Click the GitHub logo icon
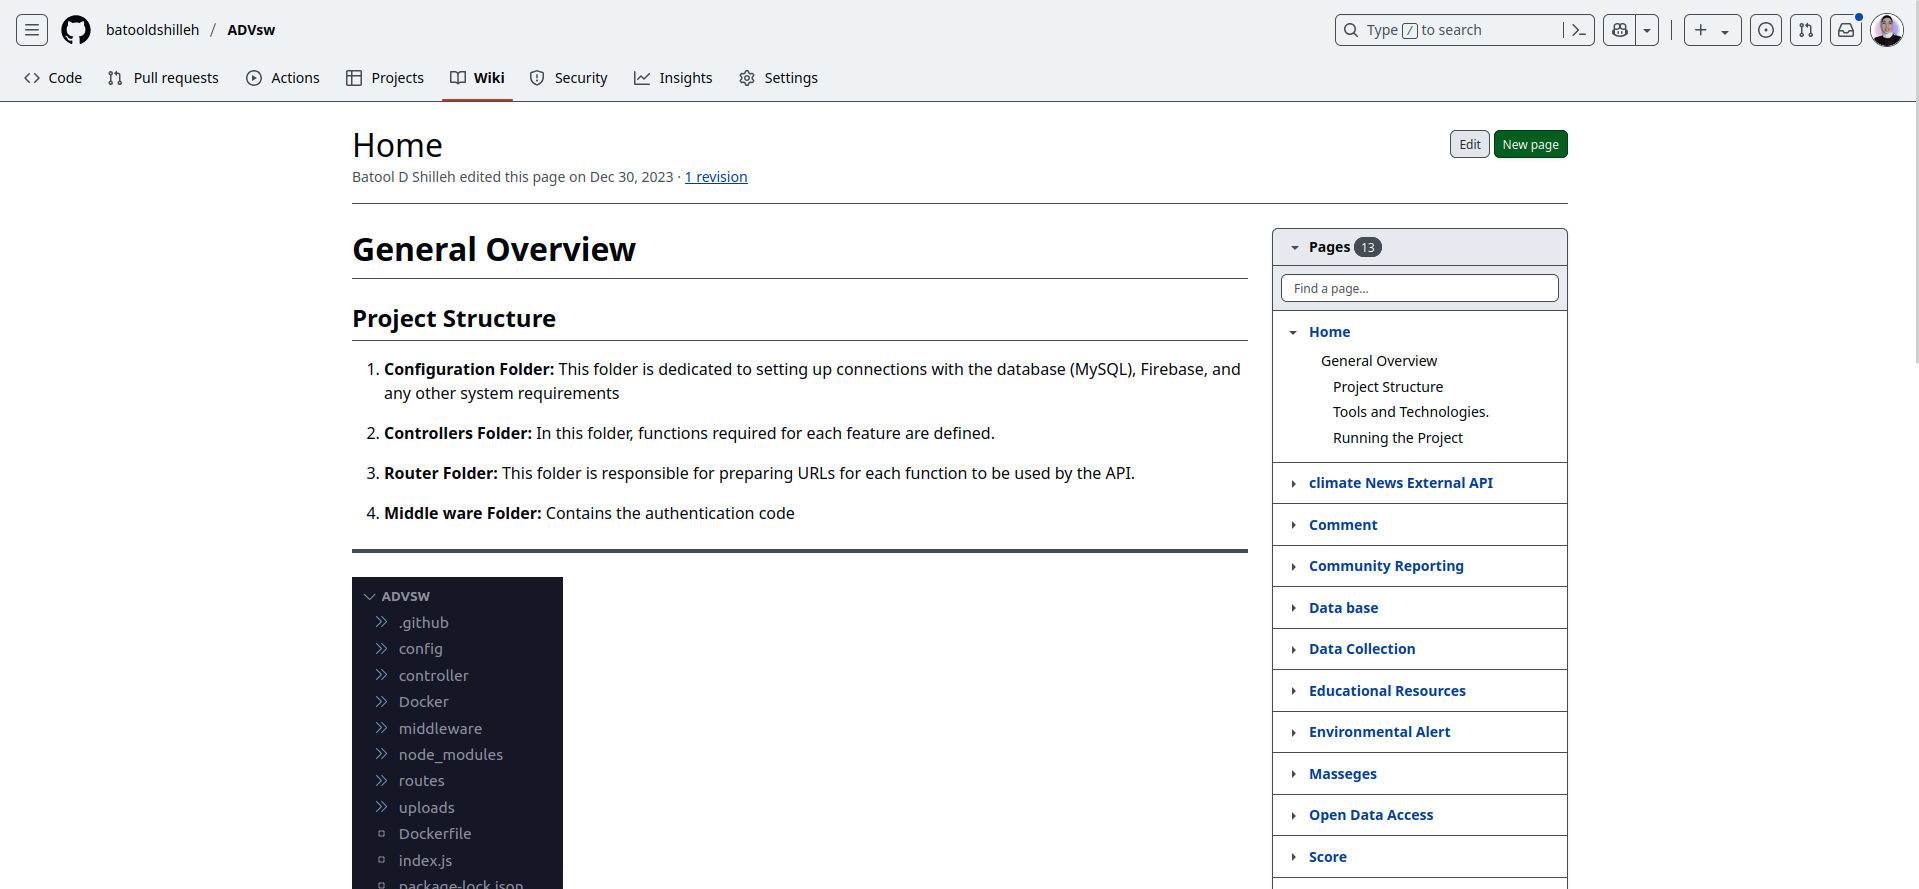This screenshot has width=1919, height=889. [76, 30]
